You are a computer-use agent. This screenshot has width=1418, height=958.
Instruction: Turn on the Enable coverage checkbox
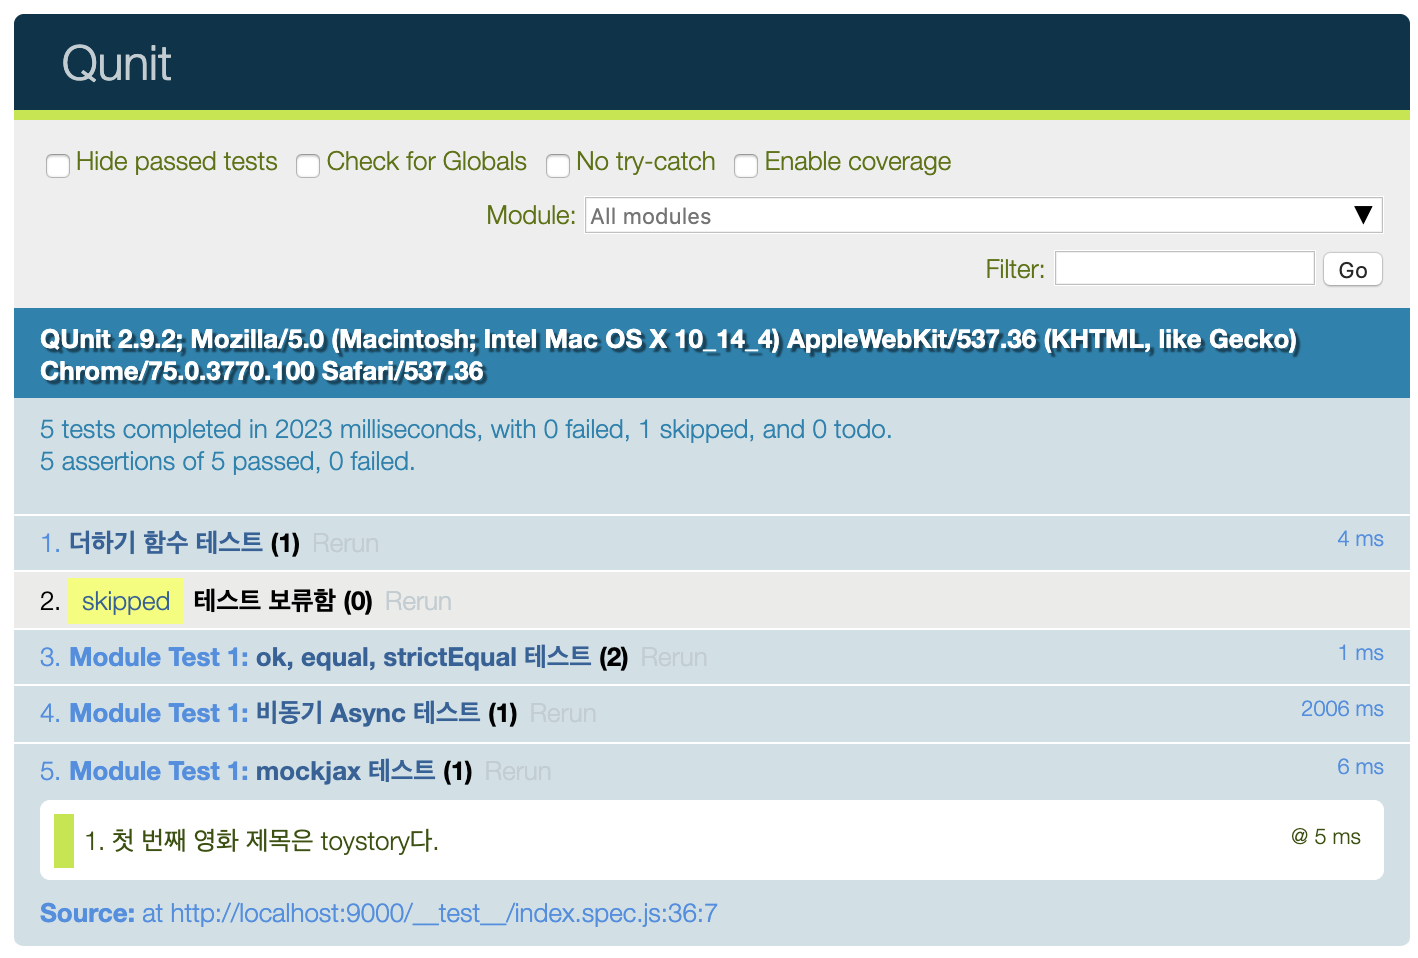coord(746,165)
